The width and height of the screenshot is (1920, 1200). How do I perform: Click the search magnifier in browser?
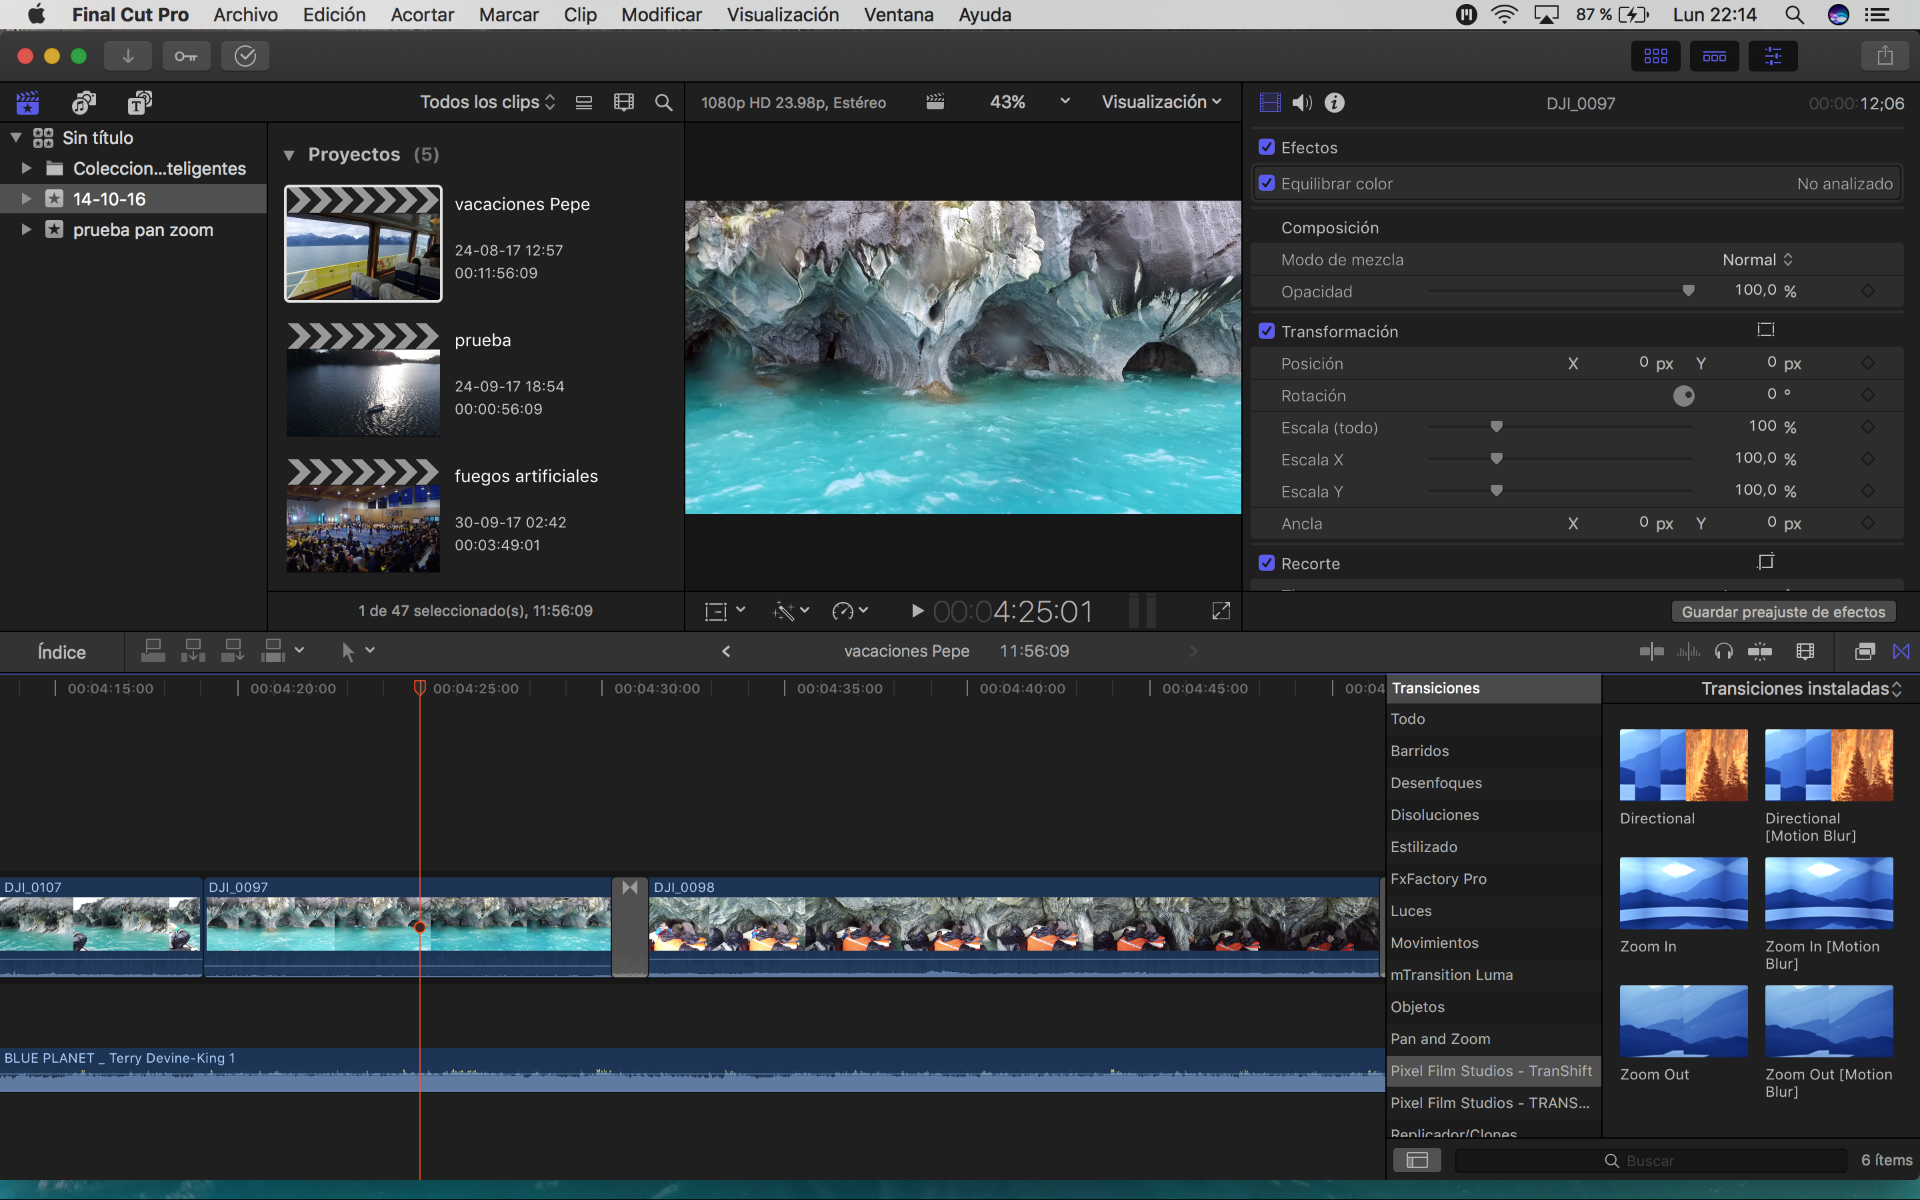click(663, 102)
